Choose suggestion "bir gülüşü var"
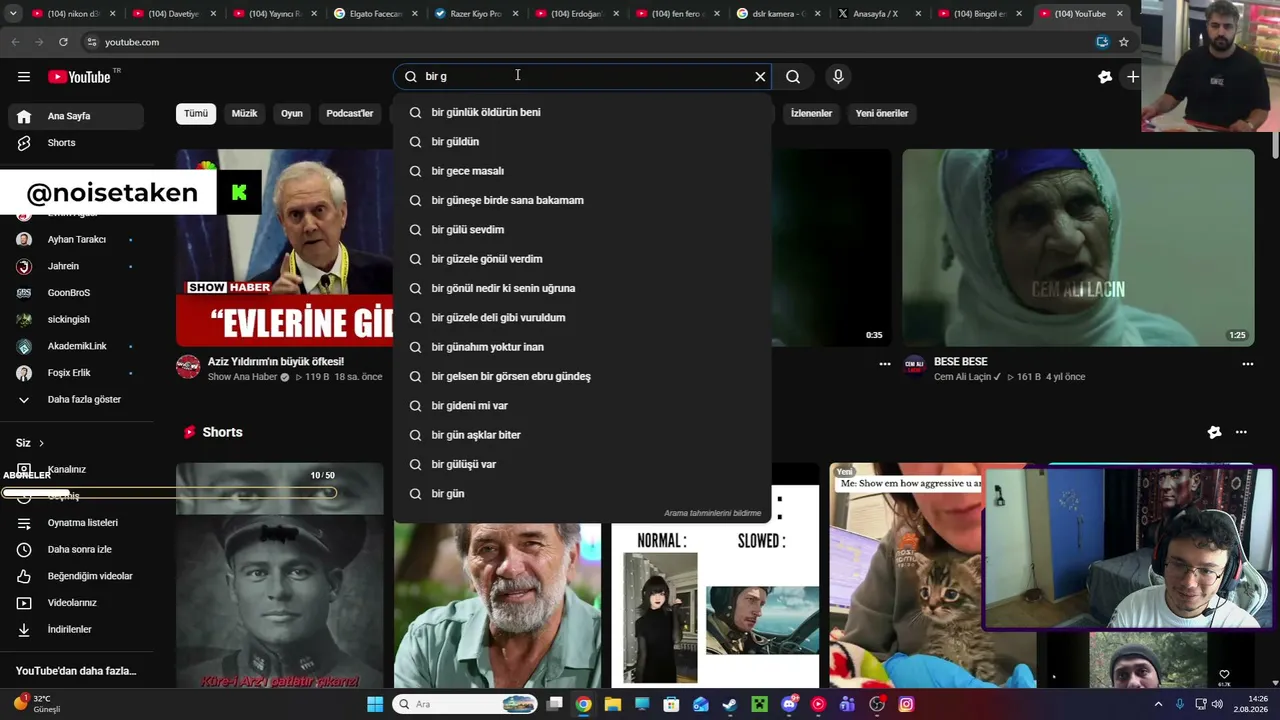 (582, 465)
